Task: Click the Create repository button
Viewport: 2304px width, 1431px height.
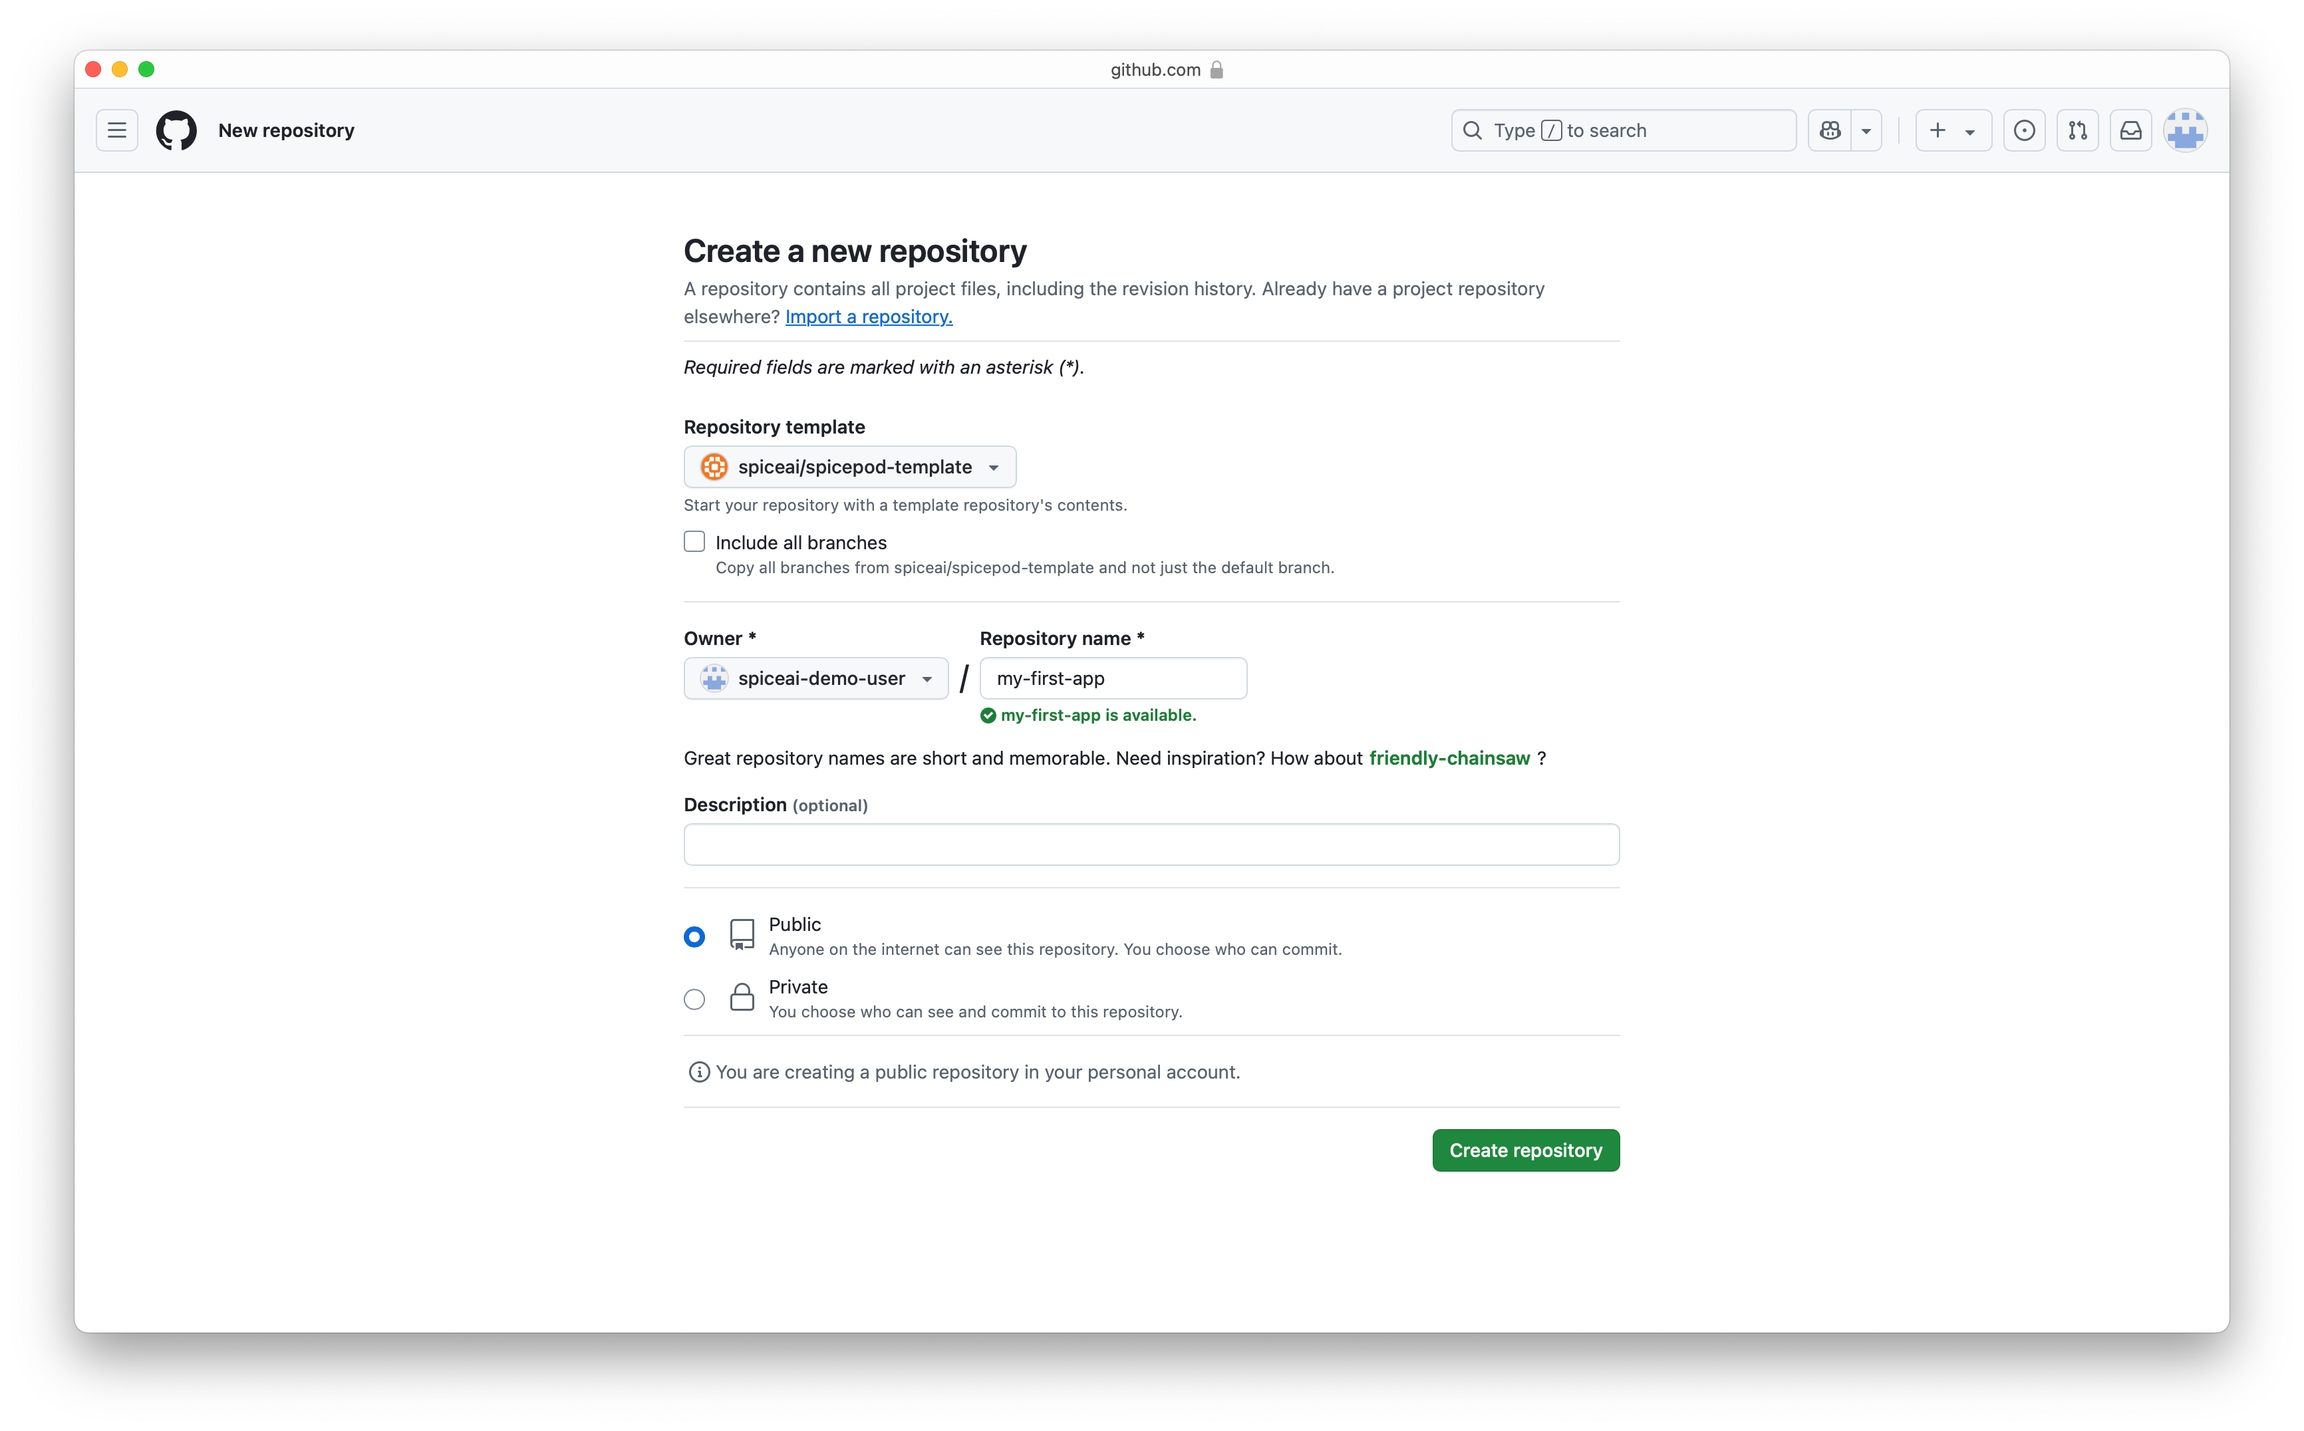Action: coord(1525,1150)
